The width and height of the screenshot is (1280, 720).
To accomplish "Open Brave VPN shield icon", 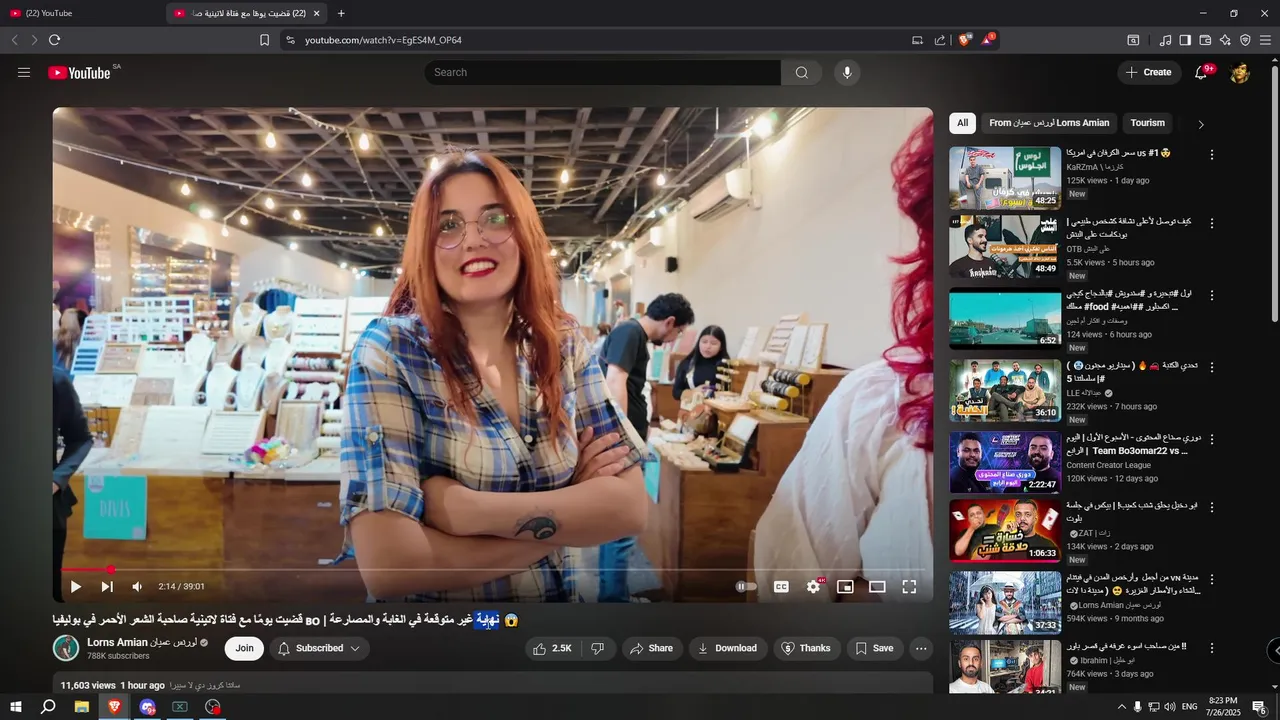I will coord(1245,40).
